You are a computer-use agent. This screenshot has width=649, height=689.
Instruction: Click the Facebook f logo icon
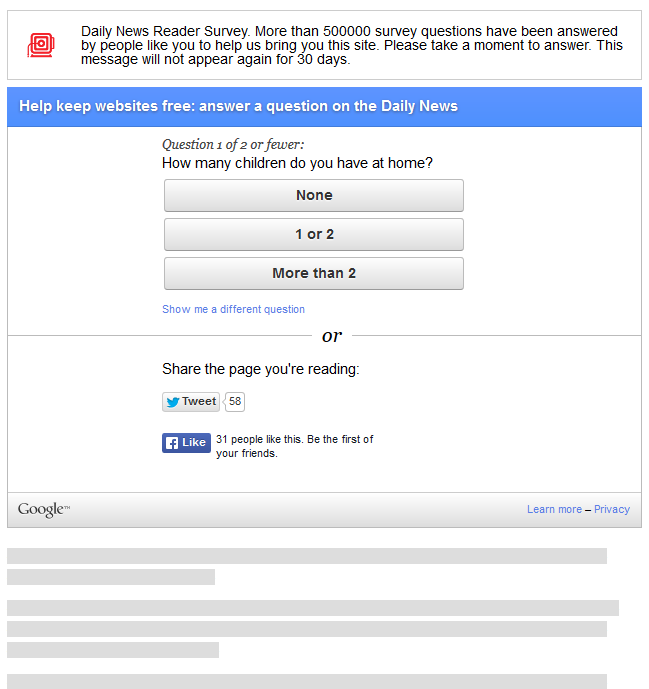pyautogui.click(x=171, y=443)
